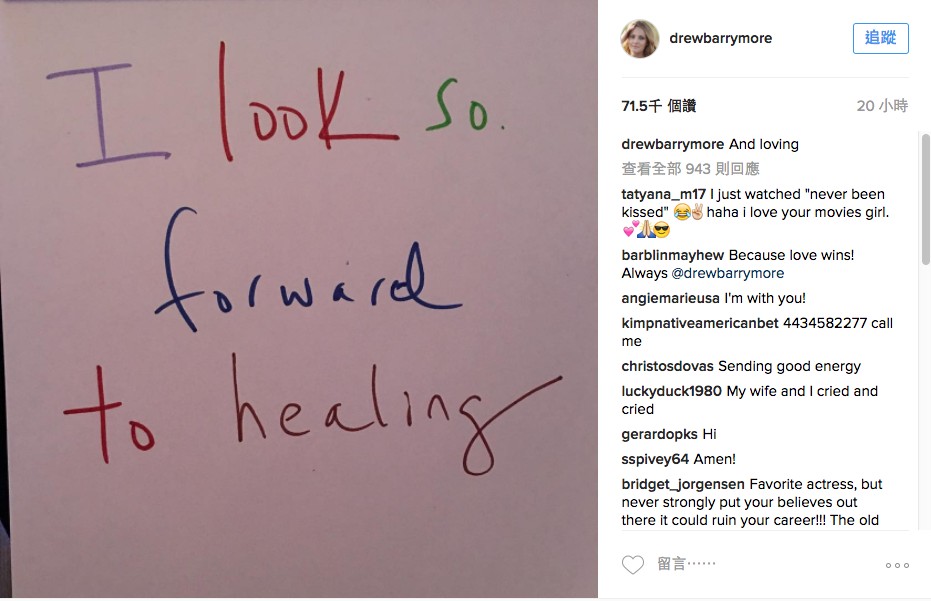Open sspivey64's profile
This screenshot has width=931, height=601.
(655, 459)
